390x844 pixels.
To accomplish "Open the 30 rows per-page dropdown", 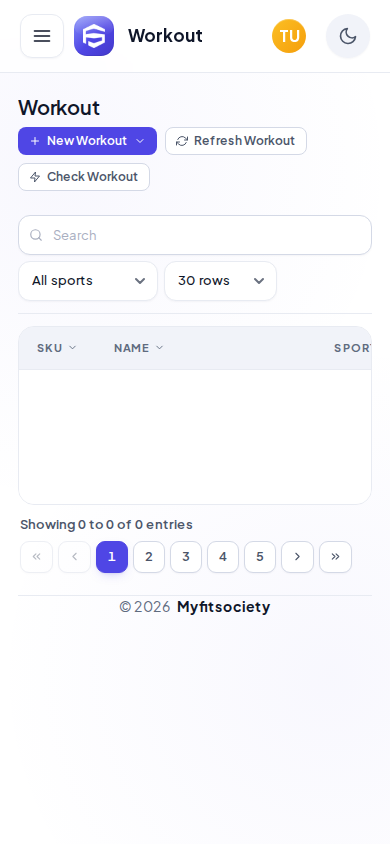I will click(221, 281).
